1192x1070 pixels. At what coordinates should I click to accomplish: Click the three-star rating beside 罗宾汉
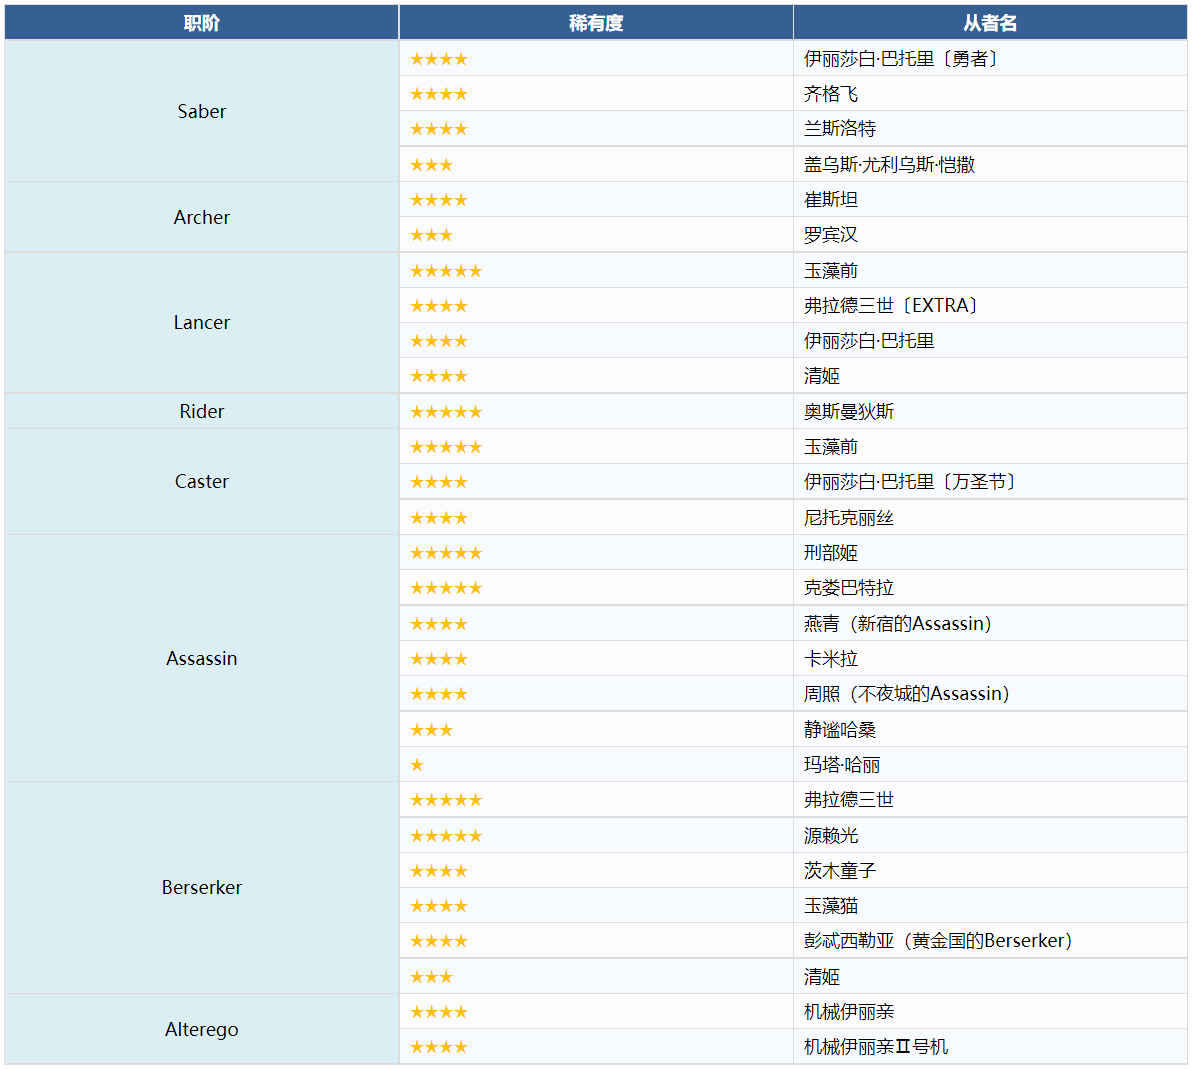click(x=431, y=235)
